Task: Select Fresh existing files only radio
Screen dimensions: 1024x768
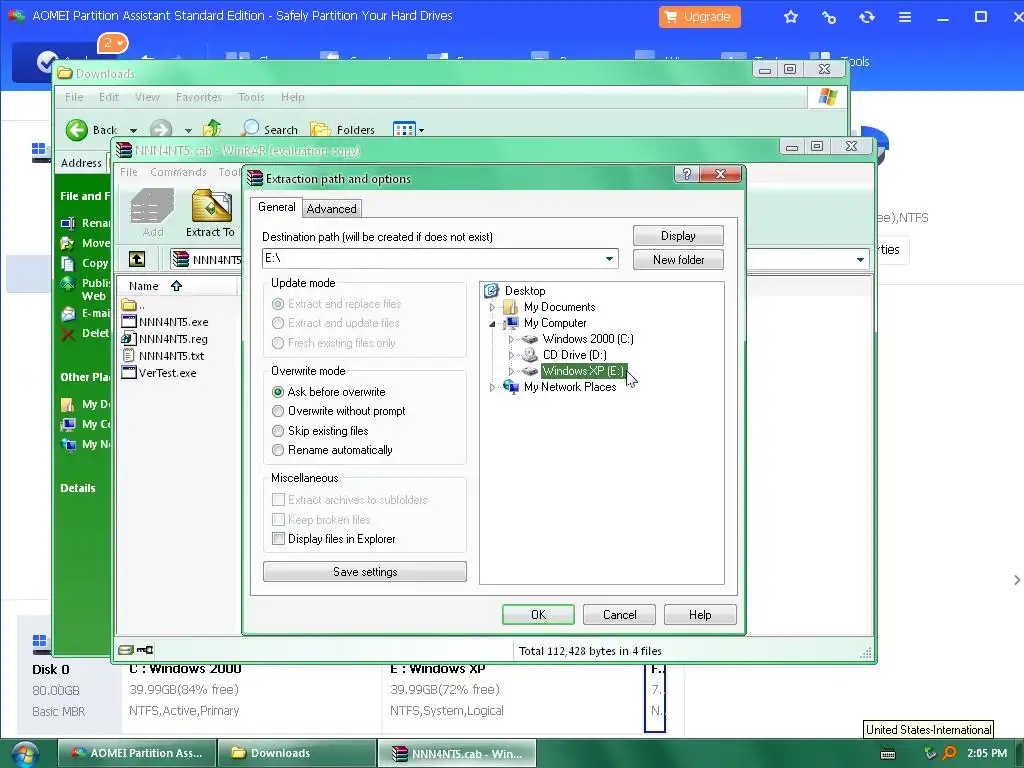Action: point(278,343)
